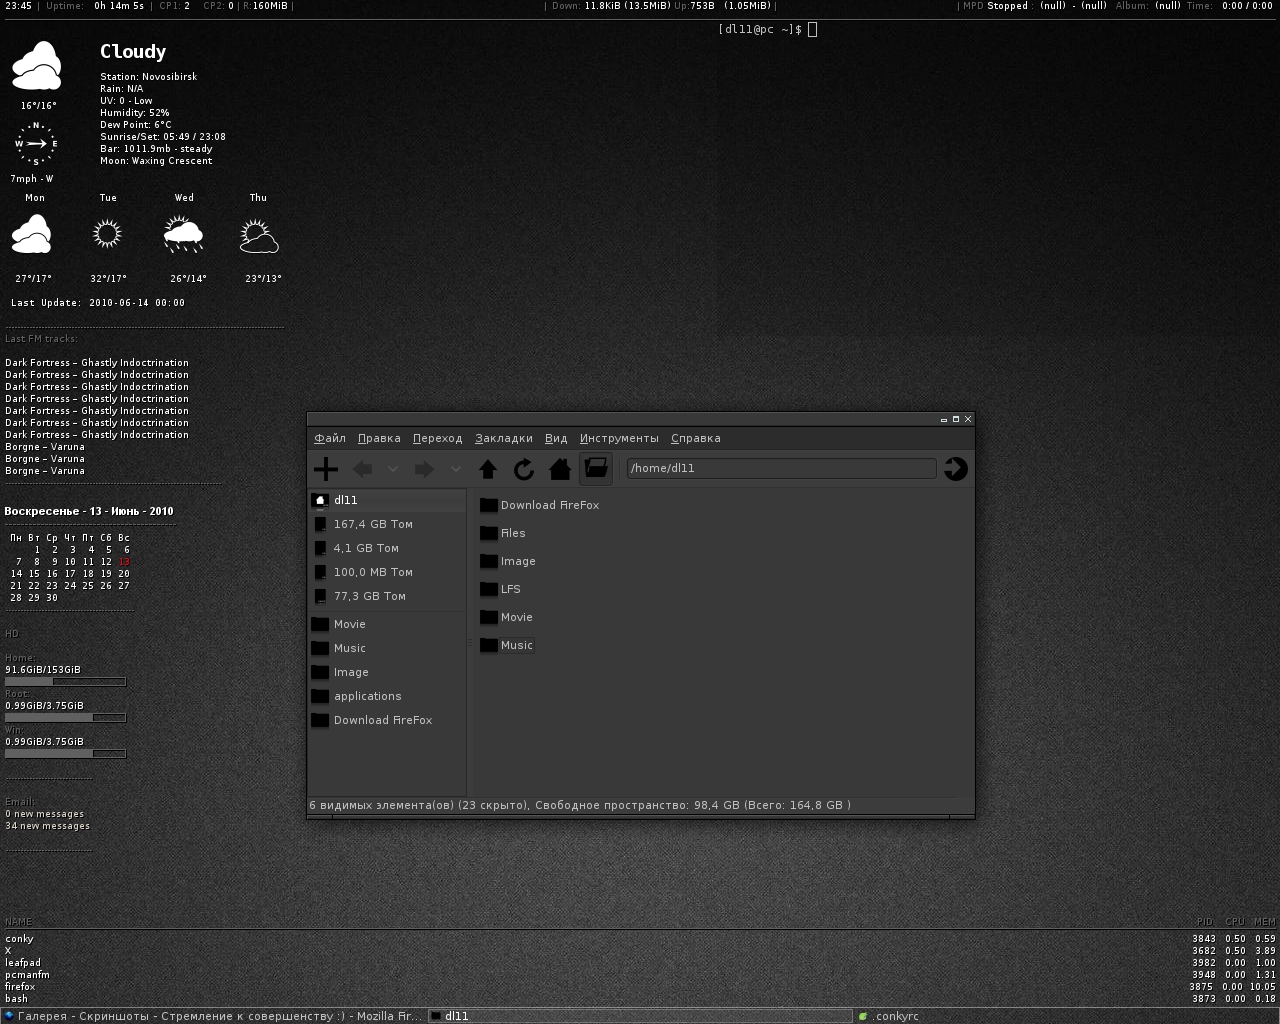Click the "leafpad" process name
The height and width of the screenshot is (1024, 1280).
click(23, 963)
